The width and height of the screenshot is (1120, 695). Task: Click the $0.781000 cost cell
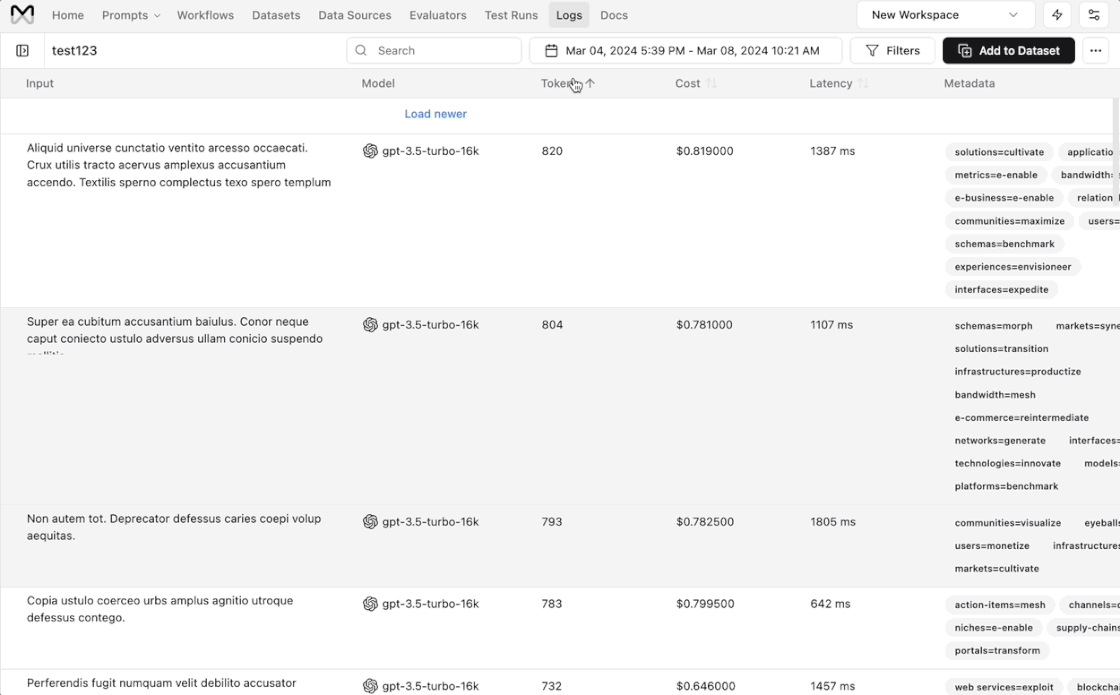tap(704, 324)
